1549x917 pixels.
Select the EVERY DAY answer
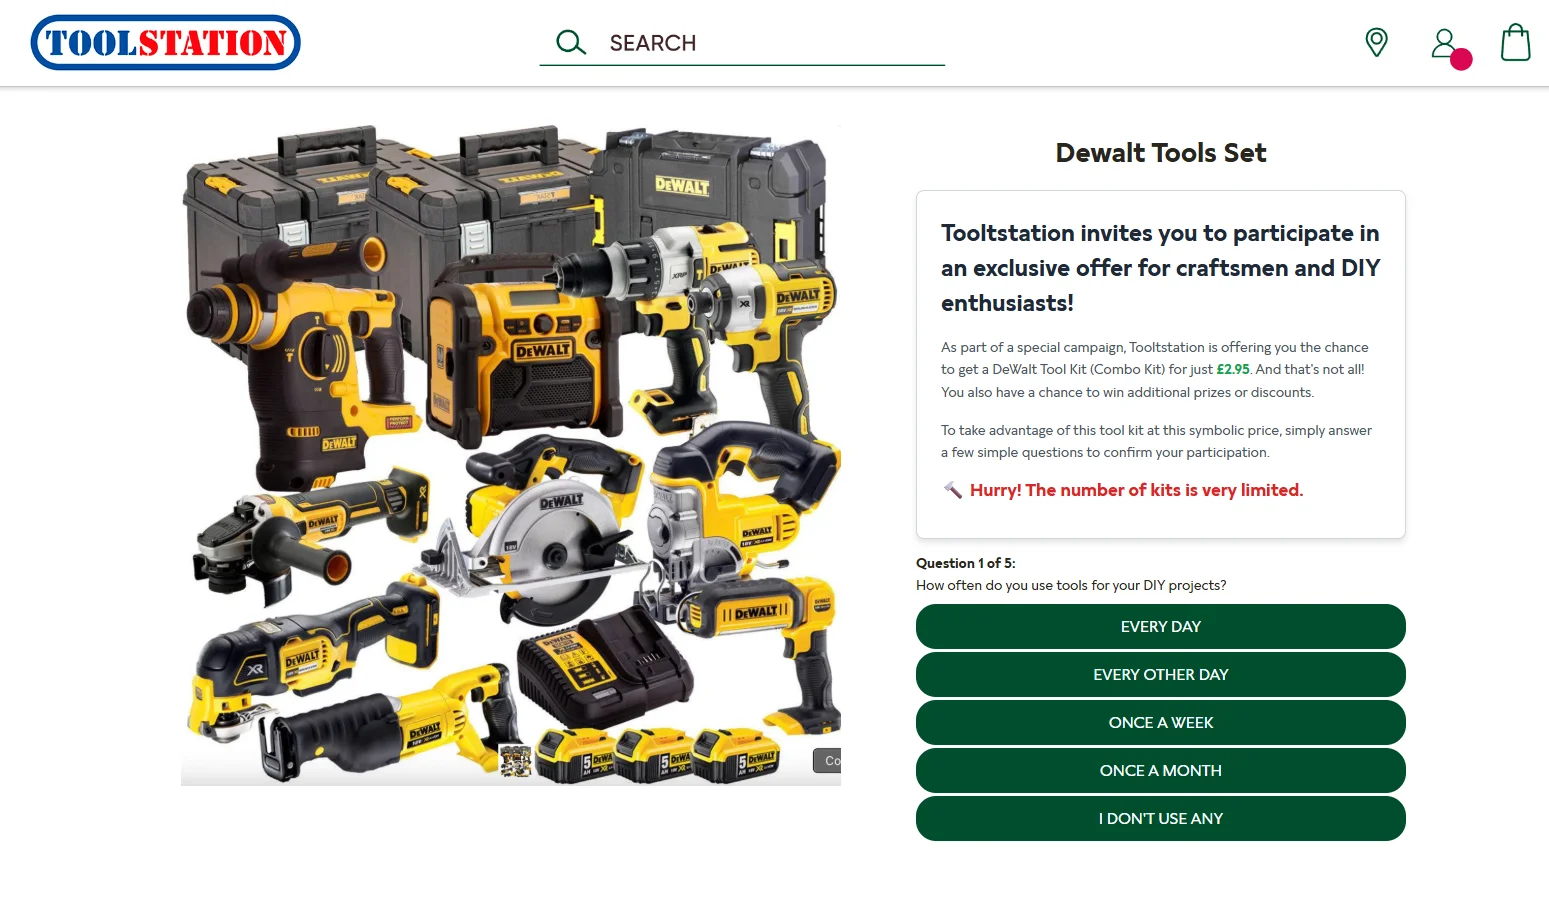(1160, 627)
